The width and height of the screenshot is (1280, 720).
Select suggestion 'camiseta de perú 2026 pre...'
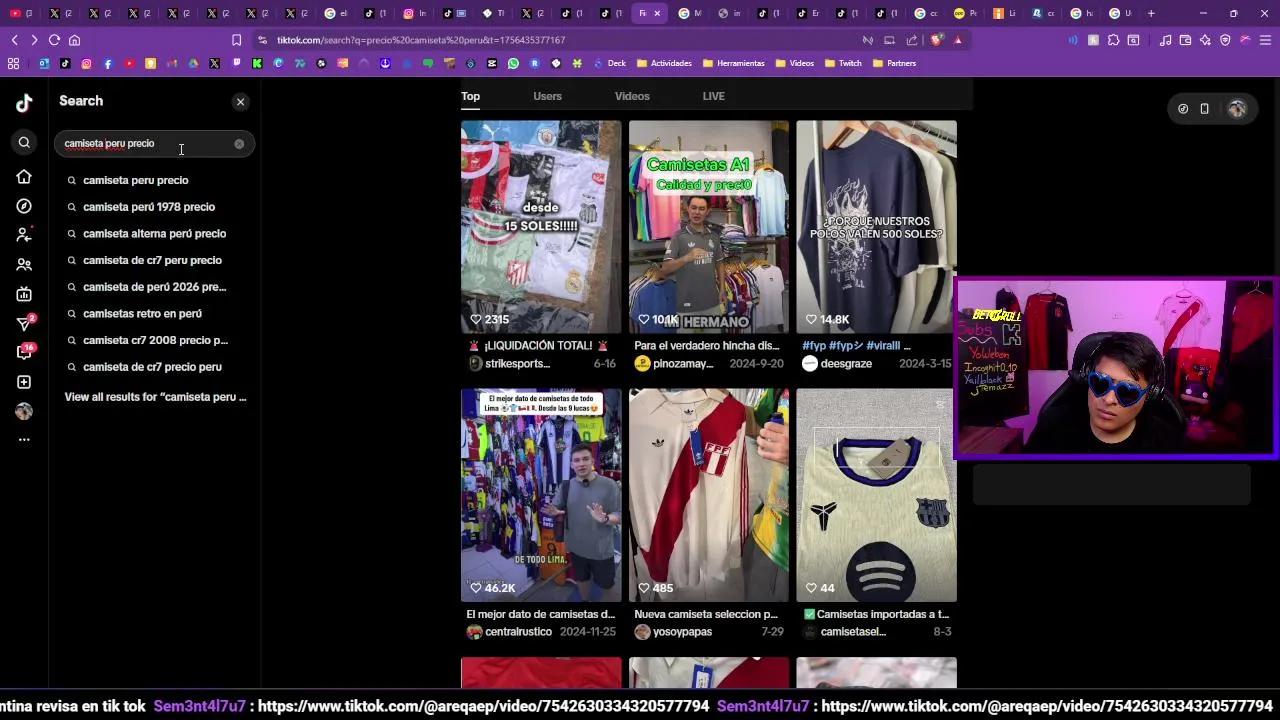click(154, 287)
